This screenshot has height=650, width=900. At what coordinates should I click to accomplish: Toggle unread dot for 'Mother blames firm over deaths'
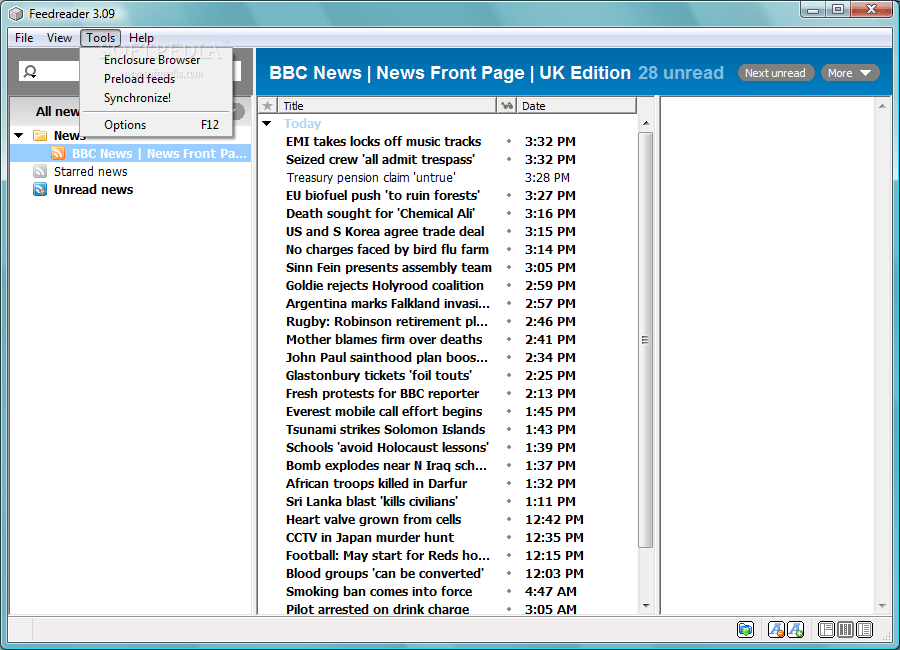click(x=509, y=339)
